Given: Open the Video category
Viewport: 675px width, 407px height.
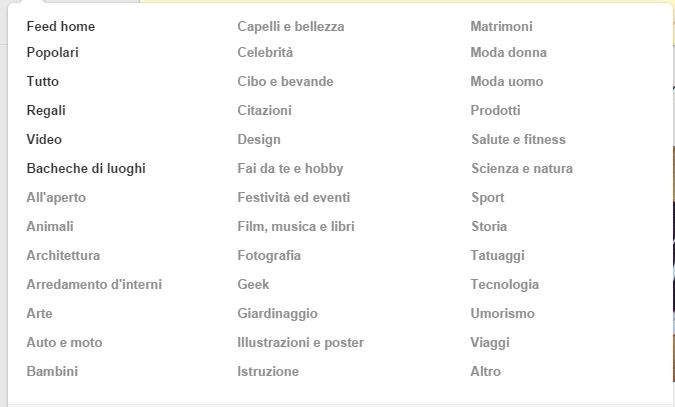Looking at the screenshot, I should (44, 139).
